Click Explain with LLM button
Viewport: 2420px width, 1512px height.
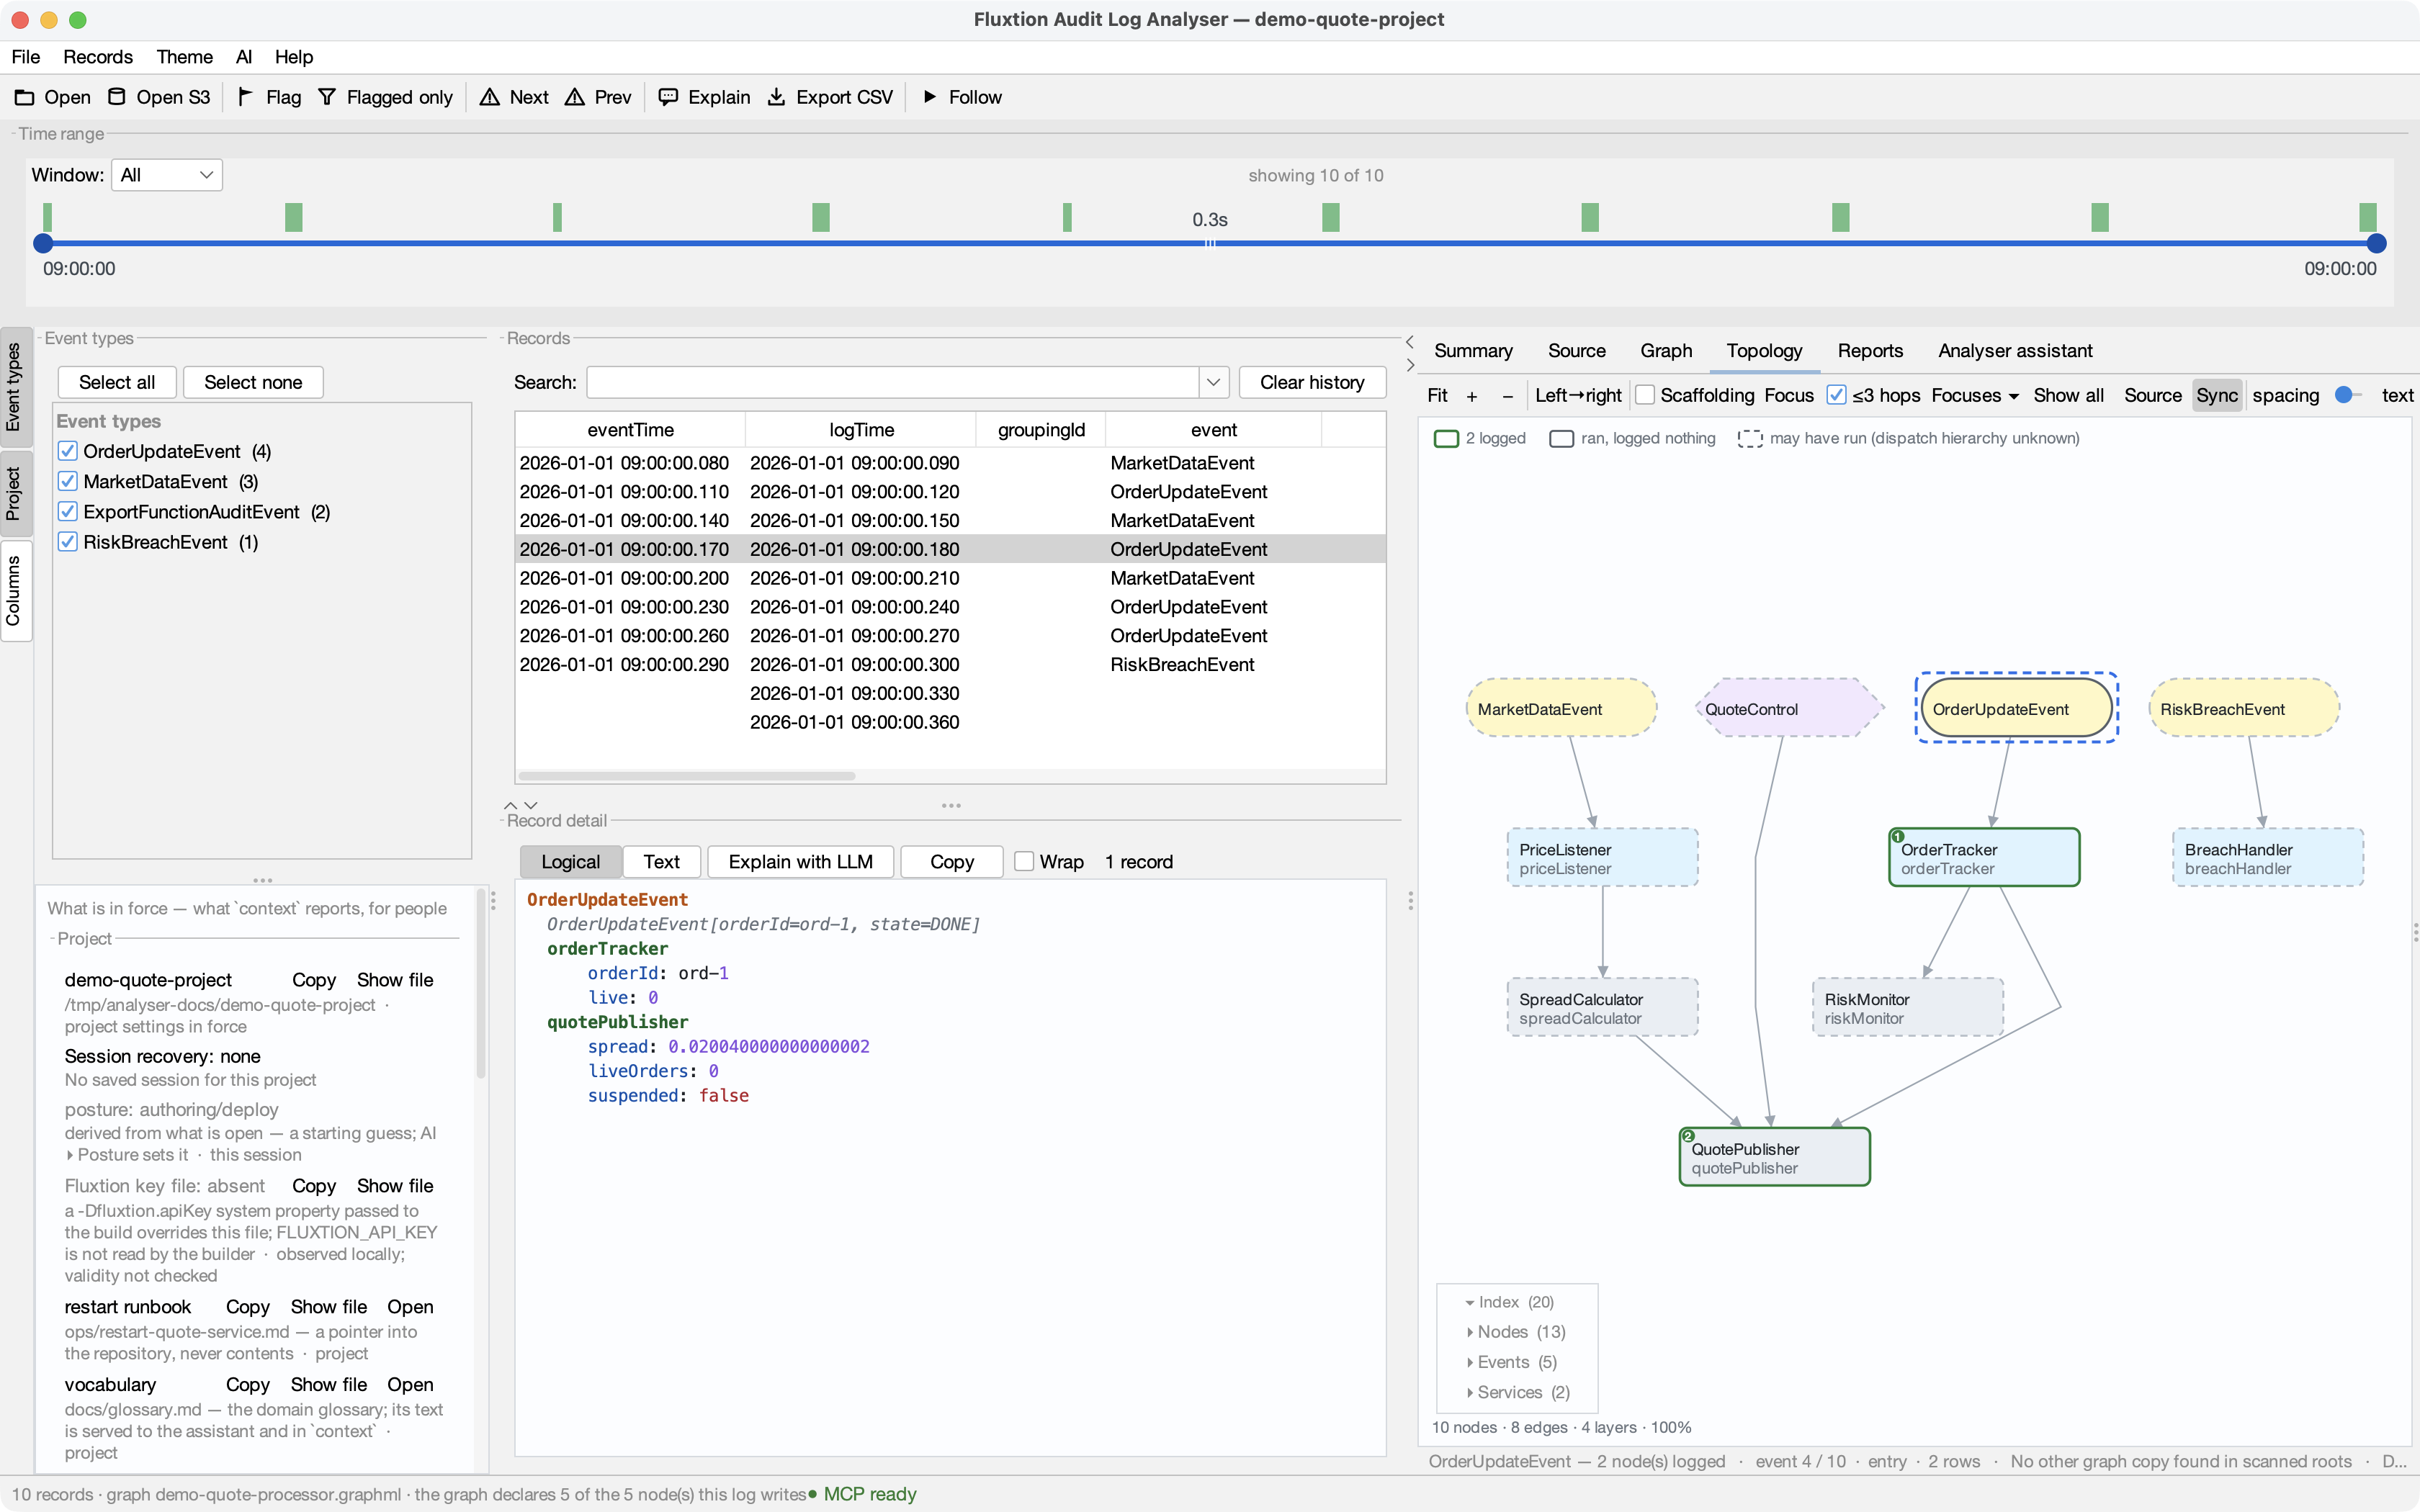pyautogui.click(x=800, y=862)
